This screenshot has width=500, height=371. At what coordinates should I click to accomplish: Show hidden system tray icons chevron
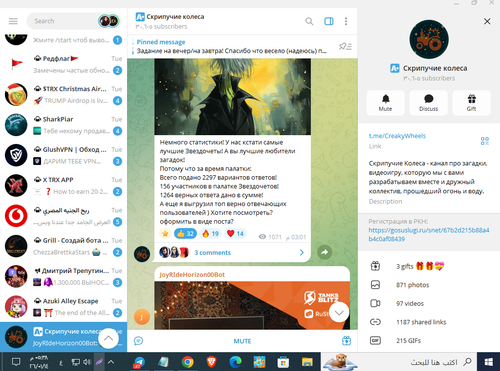point(111,362)
